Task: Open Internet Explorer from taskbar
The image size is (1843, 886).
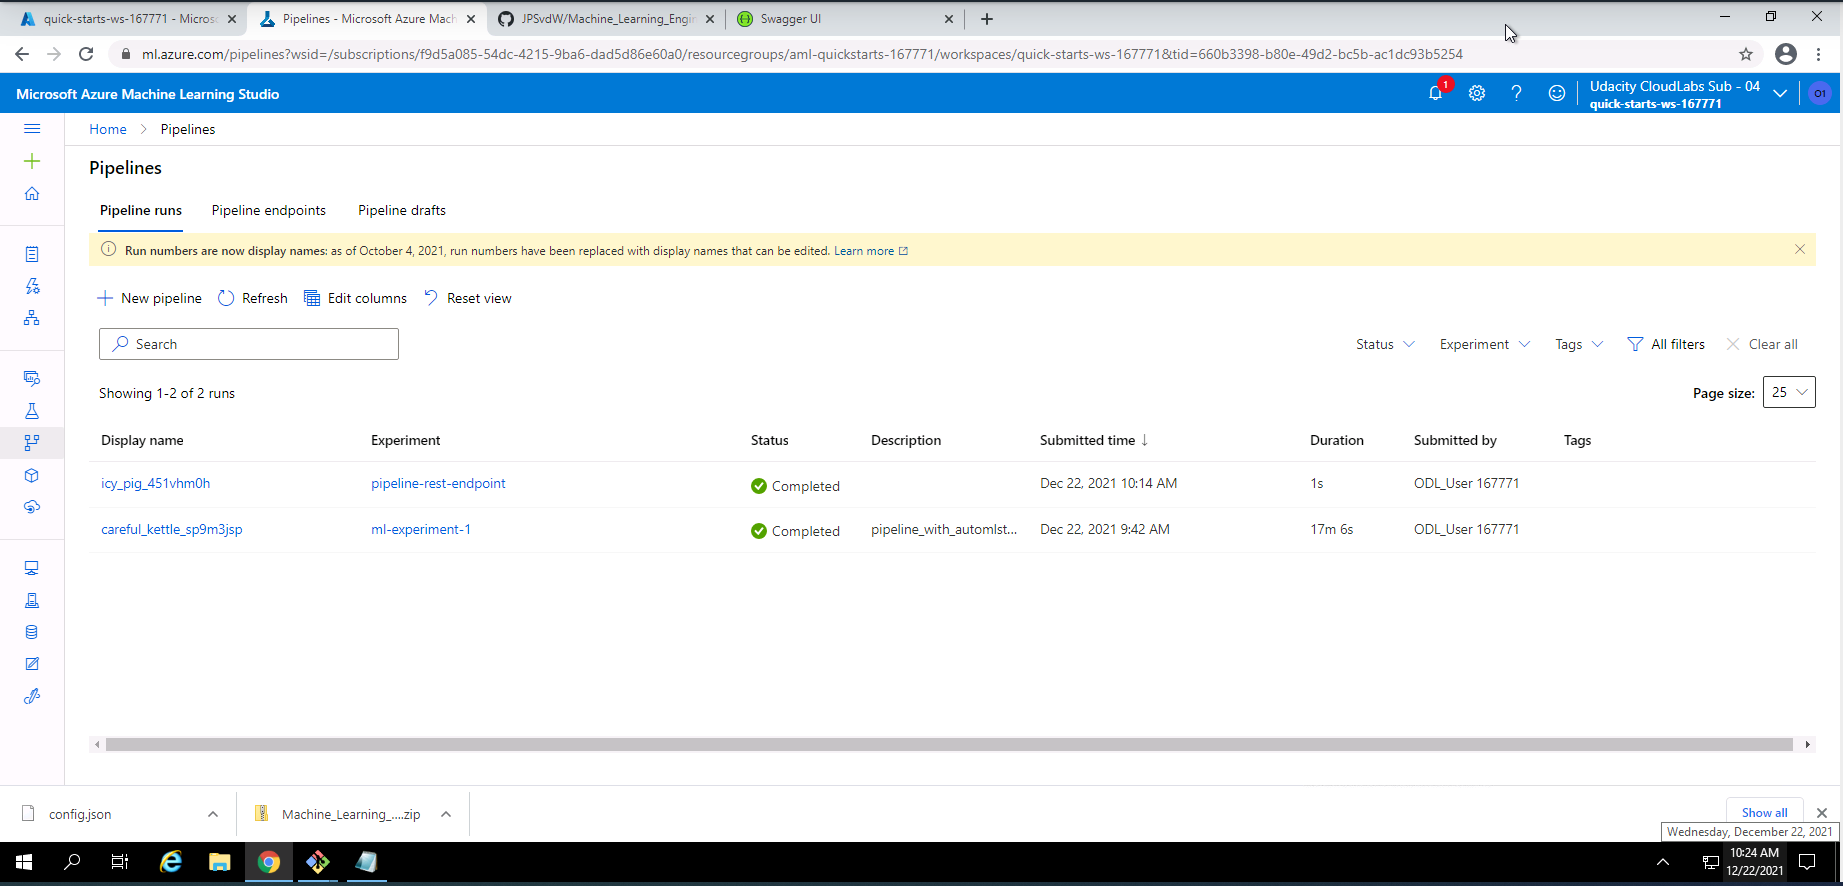Action: [x=171, y=862]
